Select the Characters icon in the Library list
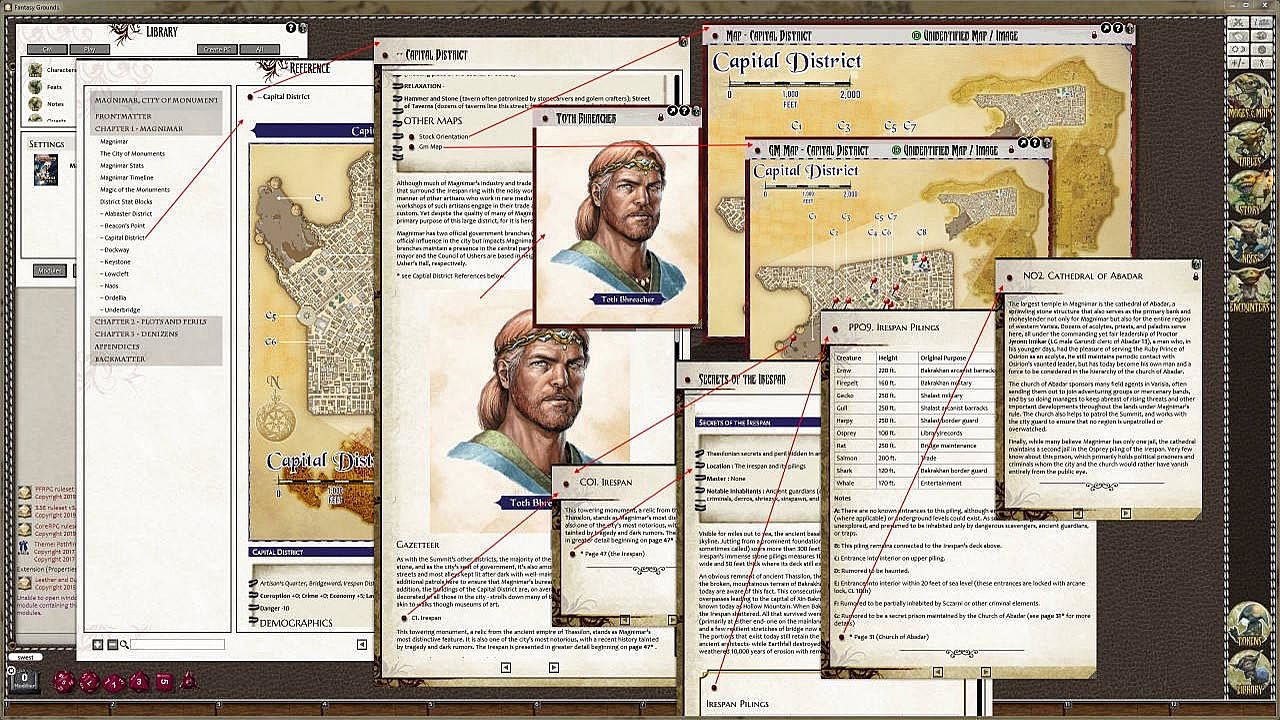Viewport: 1280px width, 720px height. click(35, 70)
